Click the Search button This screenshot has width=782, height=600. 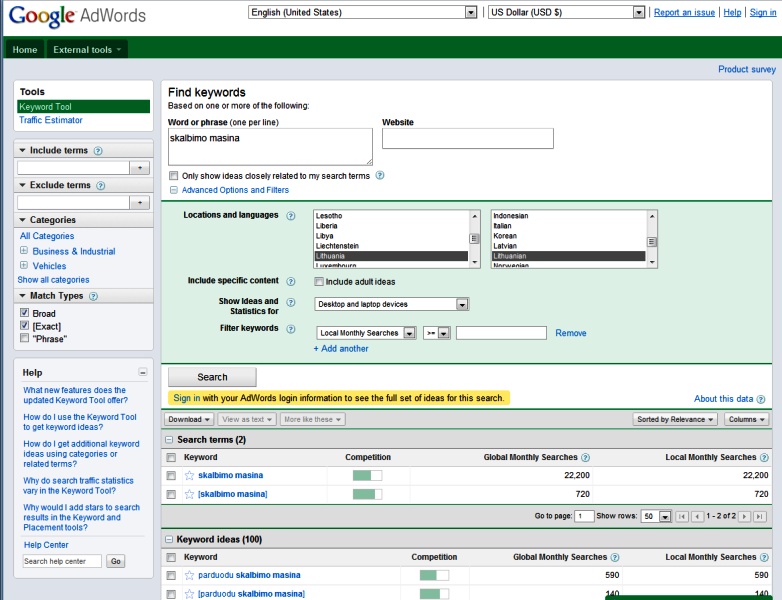212,377
